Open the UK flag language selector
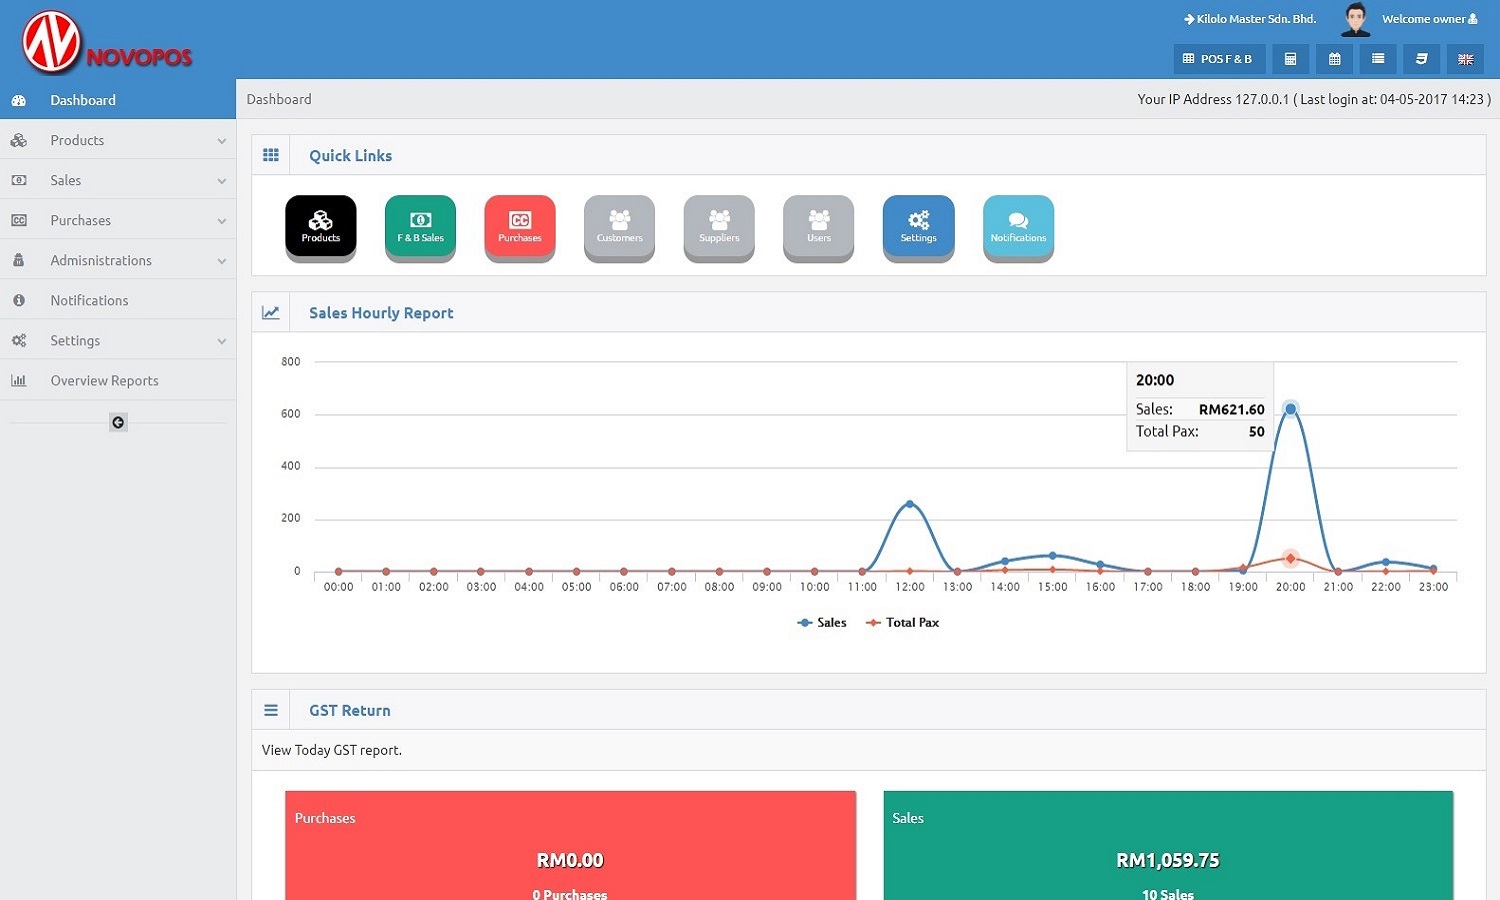The image size is (1500, 900). coord(1465,59)
